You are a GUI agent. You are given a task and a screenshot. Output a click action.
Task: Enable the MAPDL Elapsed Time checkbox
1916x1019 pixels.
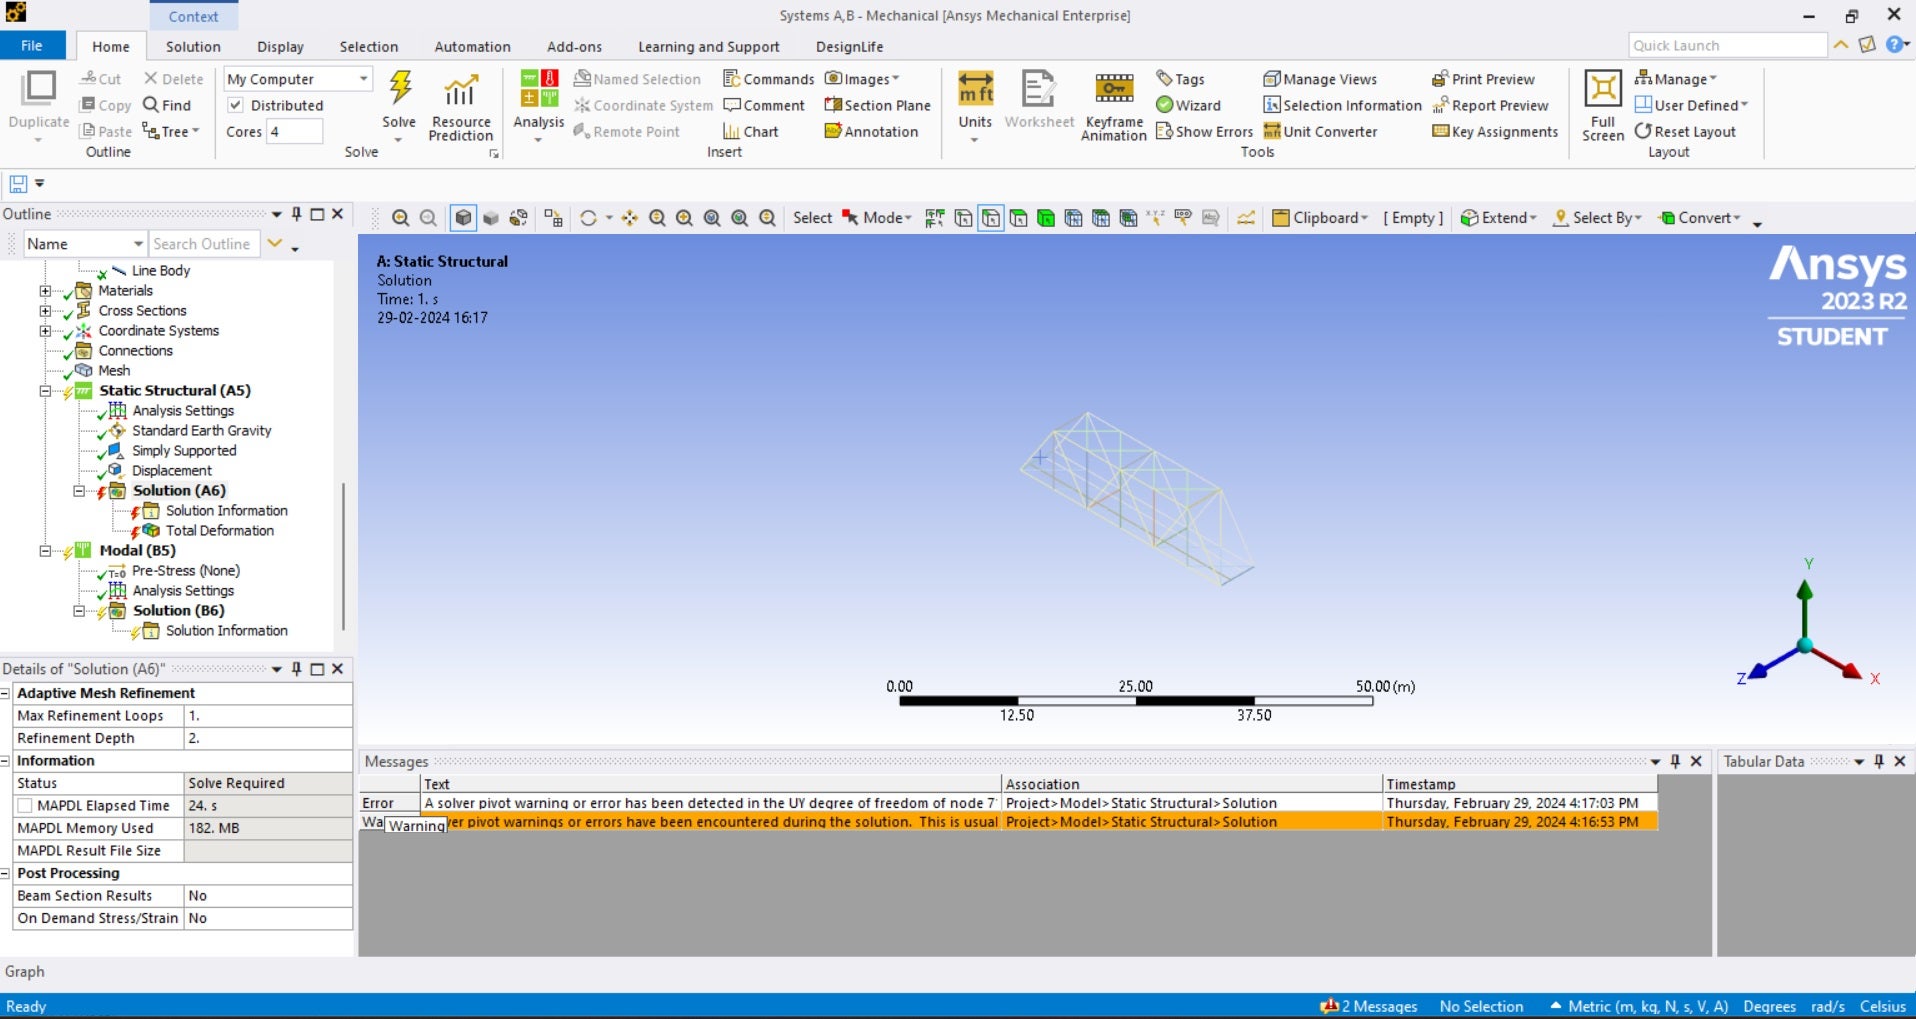coord(25,806)
